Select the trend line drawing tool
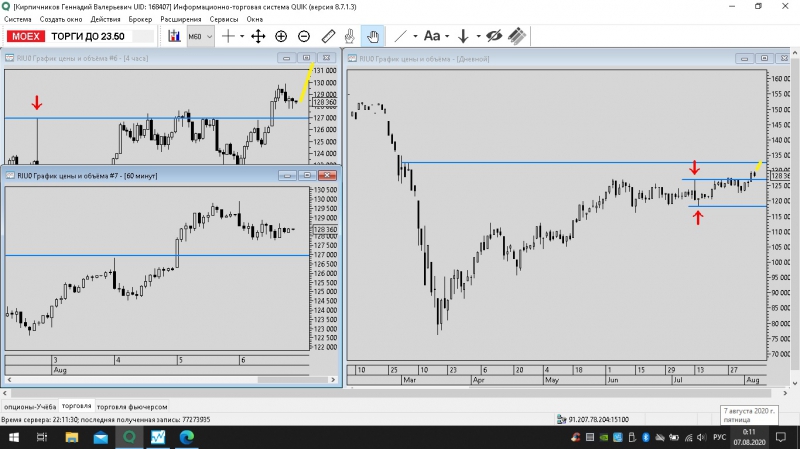The height and width of the screenshot is (449, 800). coord(401,36)
